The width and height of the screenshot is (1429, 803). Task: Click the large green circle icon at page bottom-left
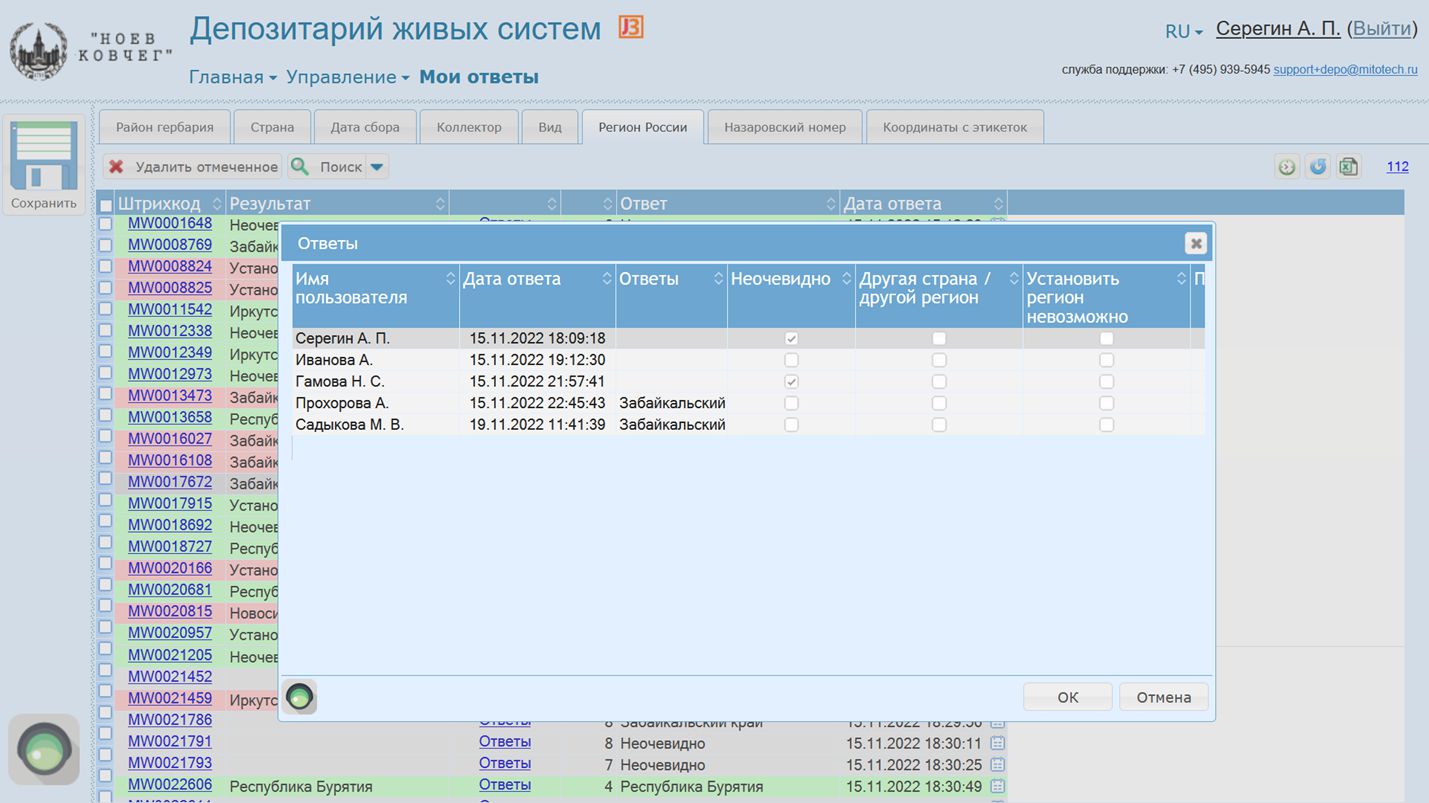44,749
